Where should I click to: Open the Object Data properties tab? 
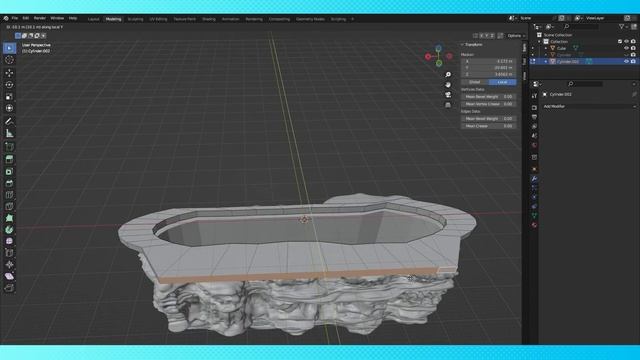tap(534, 216)
